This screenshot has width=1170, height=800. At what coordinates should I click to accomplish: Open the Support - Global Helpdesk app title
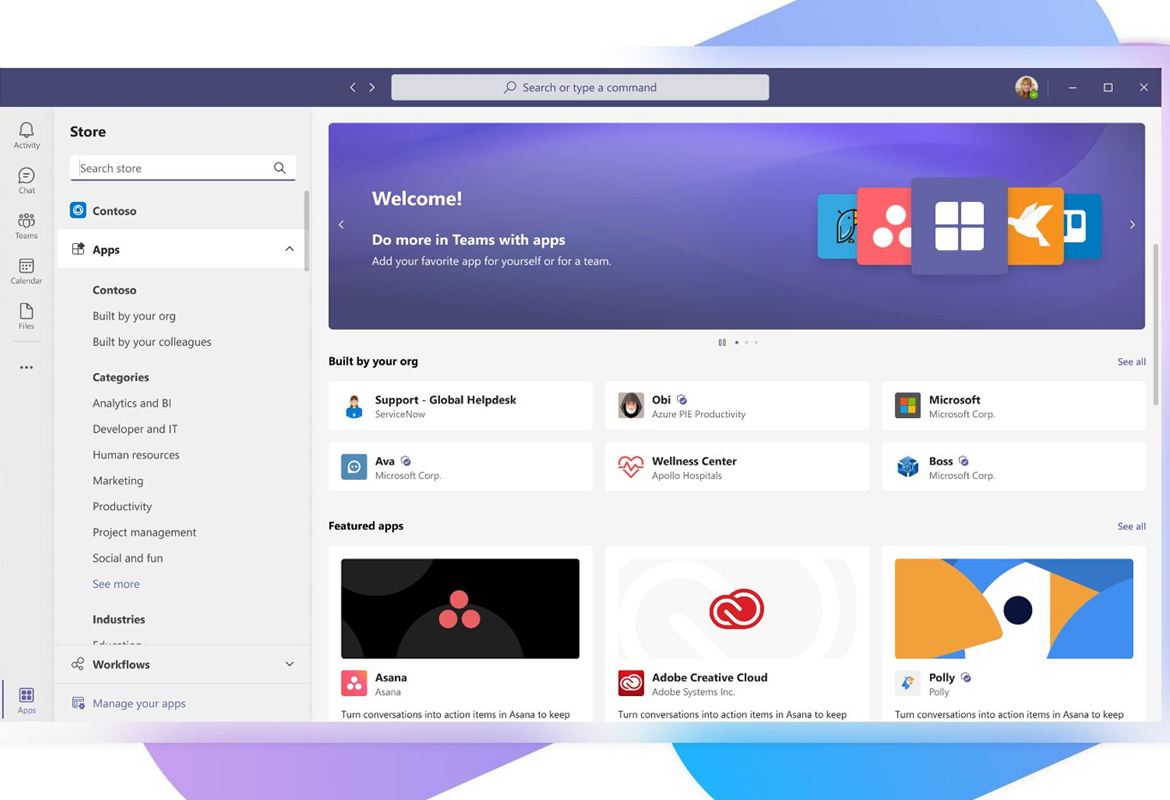[x=445, y=400]
